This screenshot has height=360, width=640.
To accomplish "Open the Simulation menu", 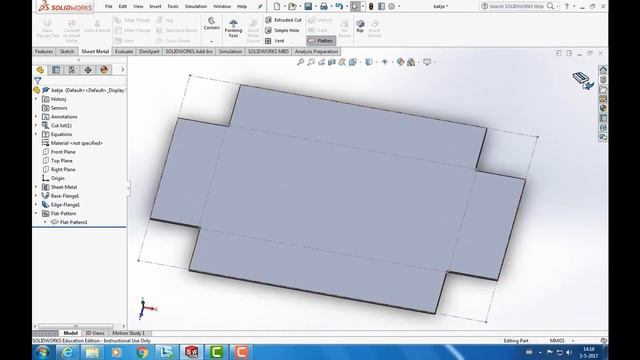I will pos(196,7).
